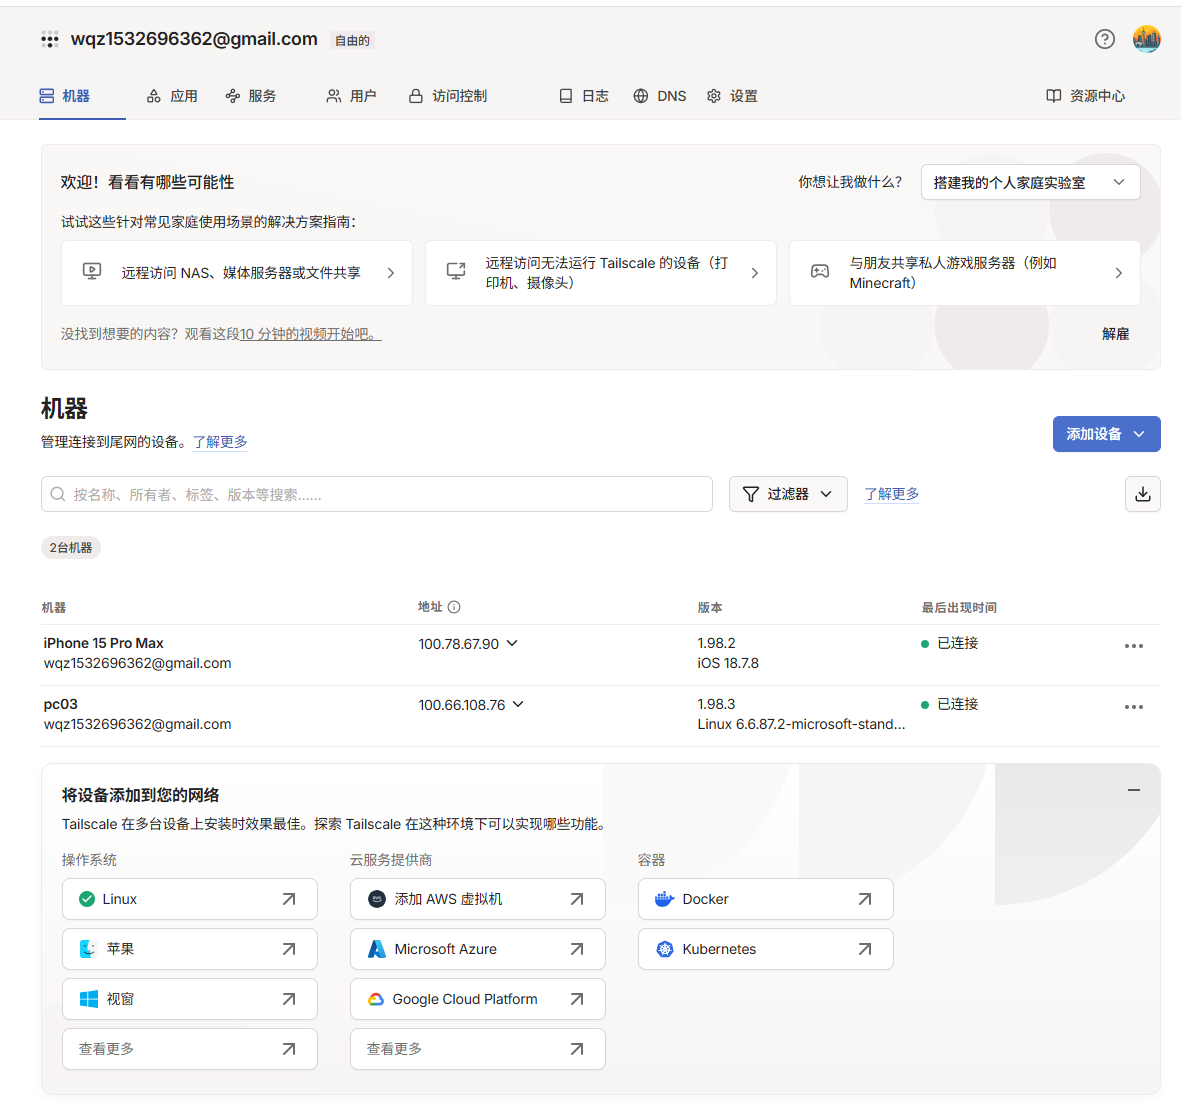Click the printer/camera device screen icon
Screen dimensions: 1181x1102
pos(456,272)
